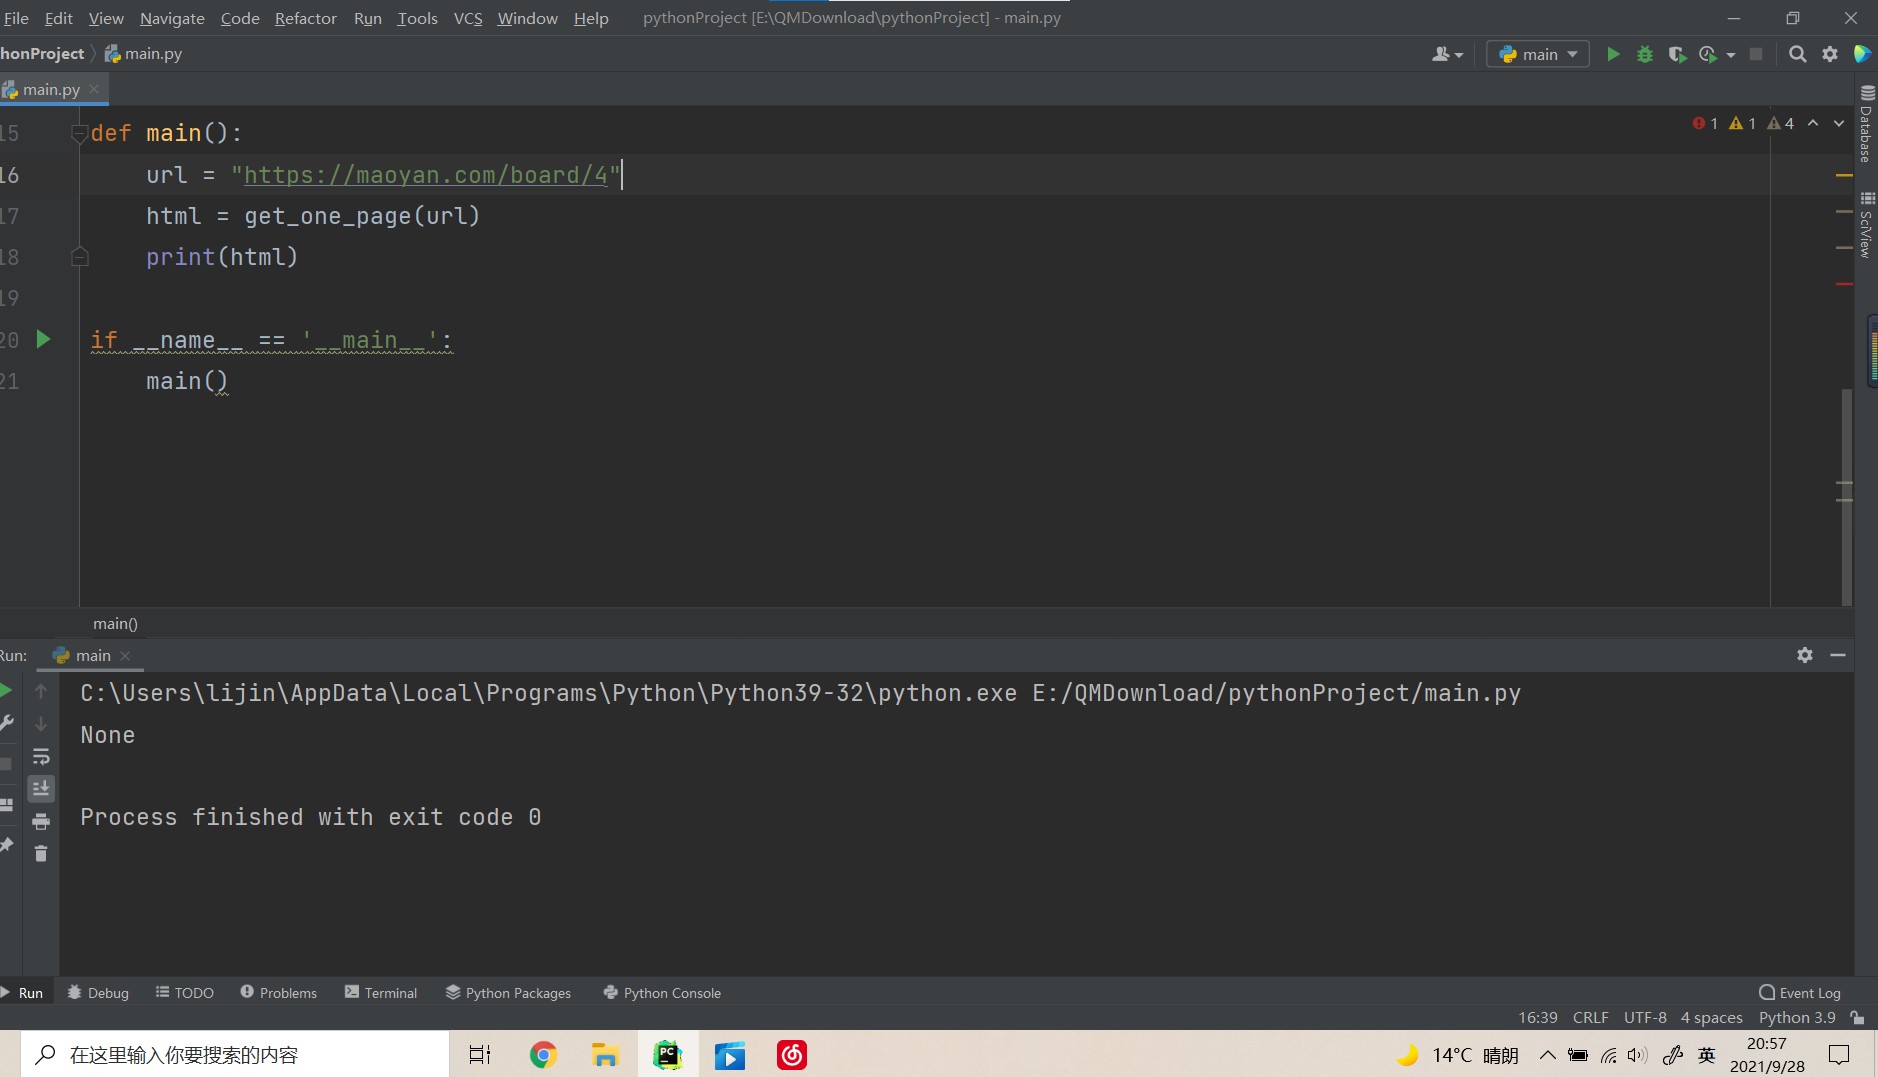Clear all console output with trash icon
1878x1077 pixels.
[41, 853]
